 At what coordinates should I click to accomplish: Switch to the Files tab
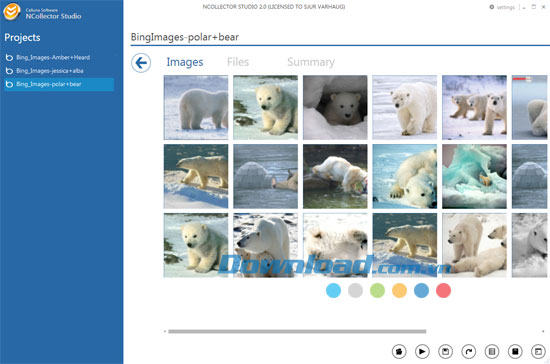tap(238, 62)
